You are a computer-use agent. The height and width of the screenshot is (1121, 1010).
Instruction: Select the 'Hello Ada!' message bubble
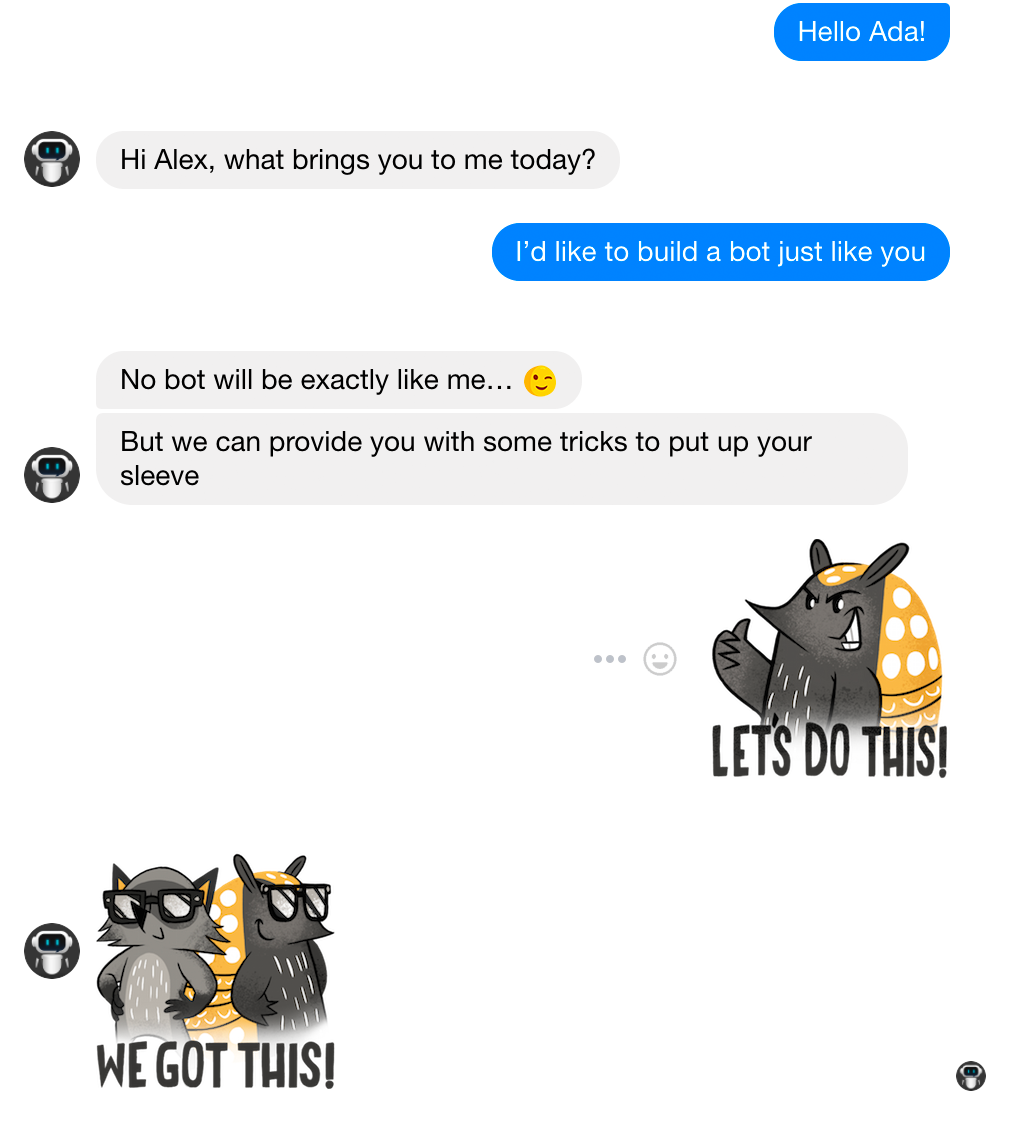(x=861, y=32)
